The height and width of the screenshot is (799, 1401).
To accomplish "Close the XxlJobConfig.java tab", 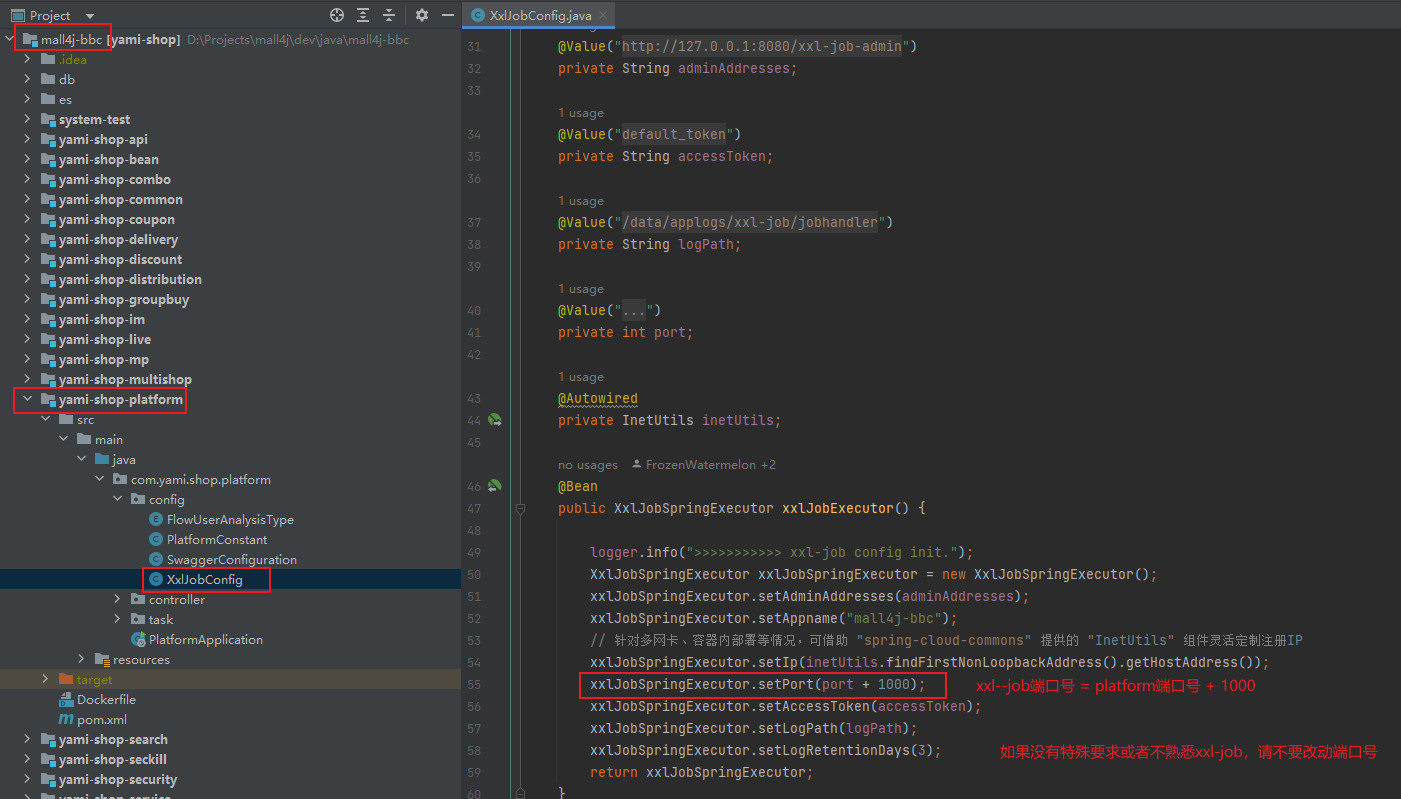I will (x=602, y=15).
